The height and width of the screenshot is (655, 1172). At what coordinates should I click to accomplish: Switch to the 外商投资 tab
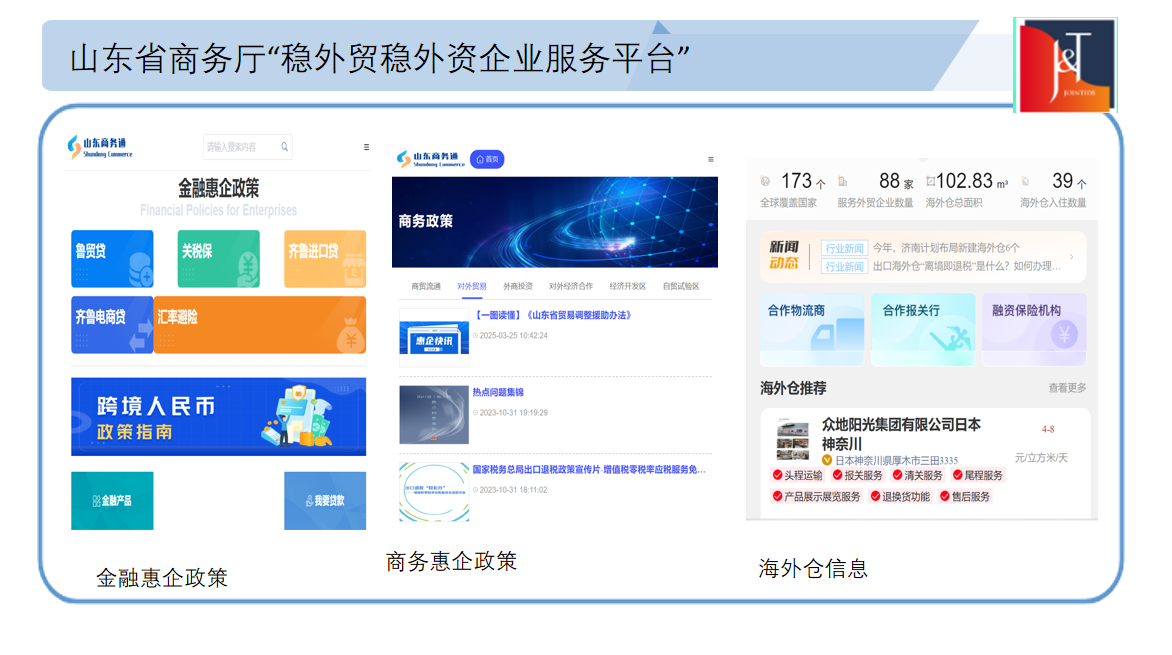(x=517, y=286)
